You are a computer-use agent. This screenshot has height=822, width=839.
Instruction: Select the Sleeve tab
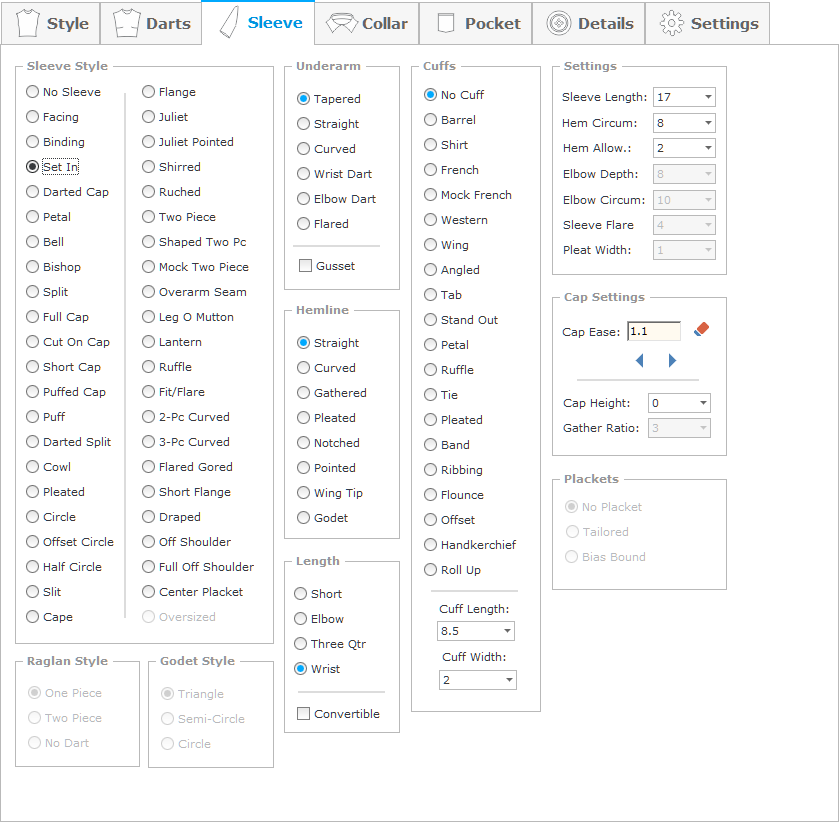point(258,22)
